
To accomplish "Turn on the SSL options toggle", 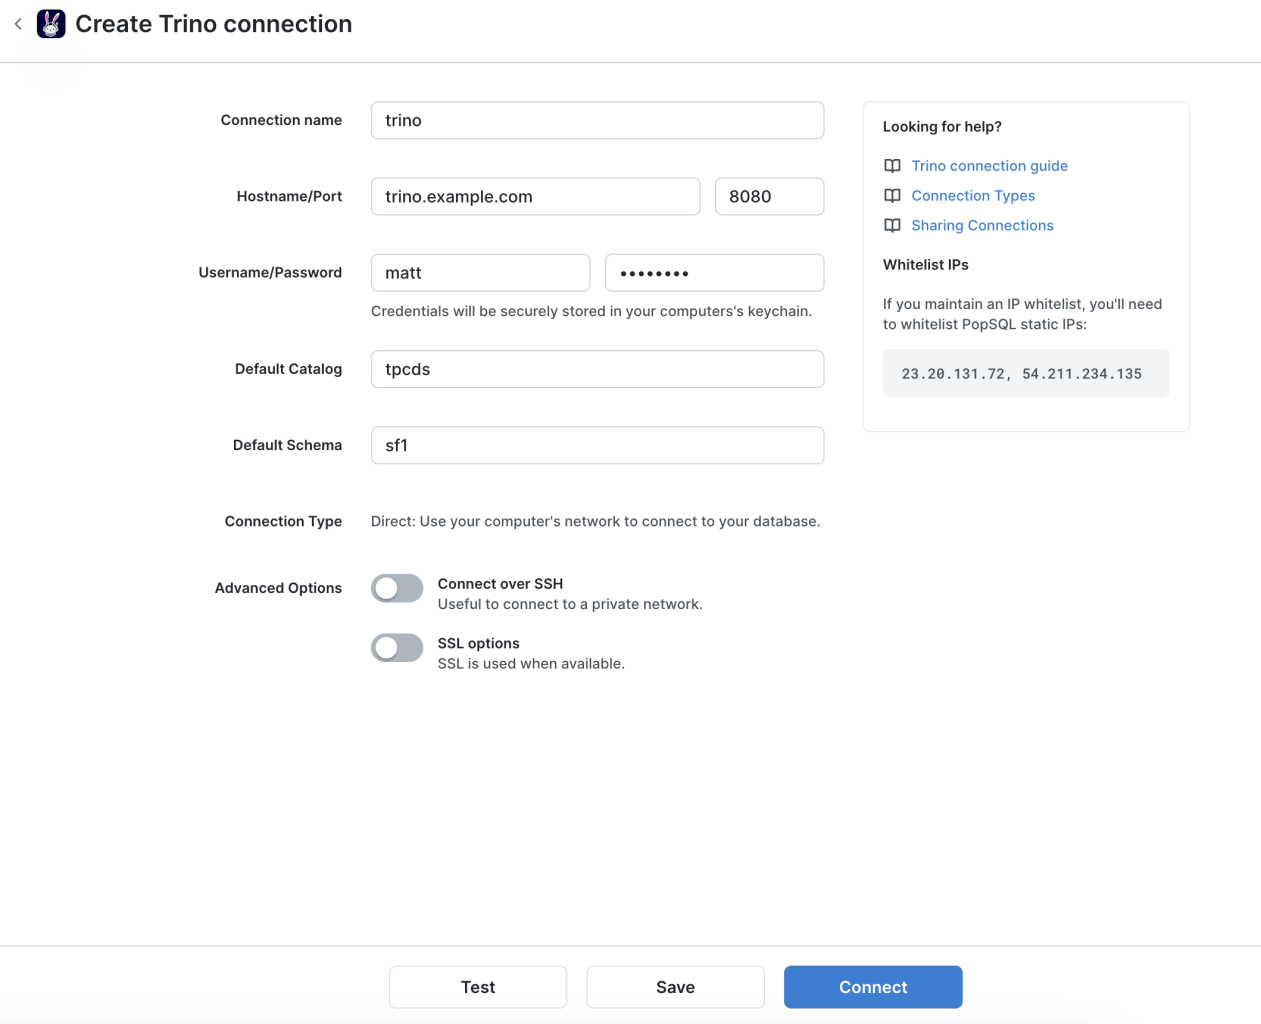I will point(397,648).
